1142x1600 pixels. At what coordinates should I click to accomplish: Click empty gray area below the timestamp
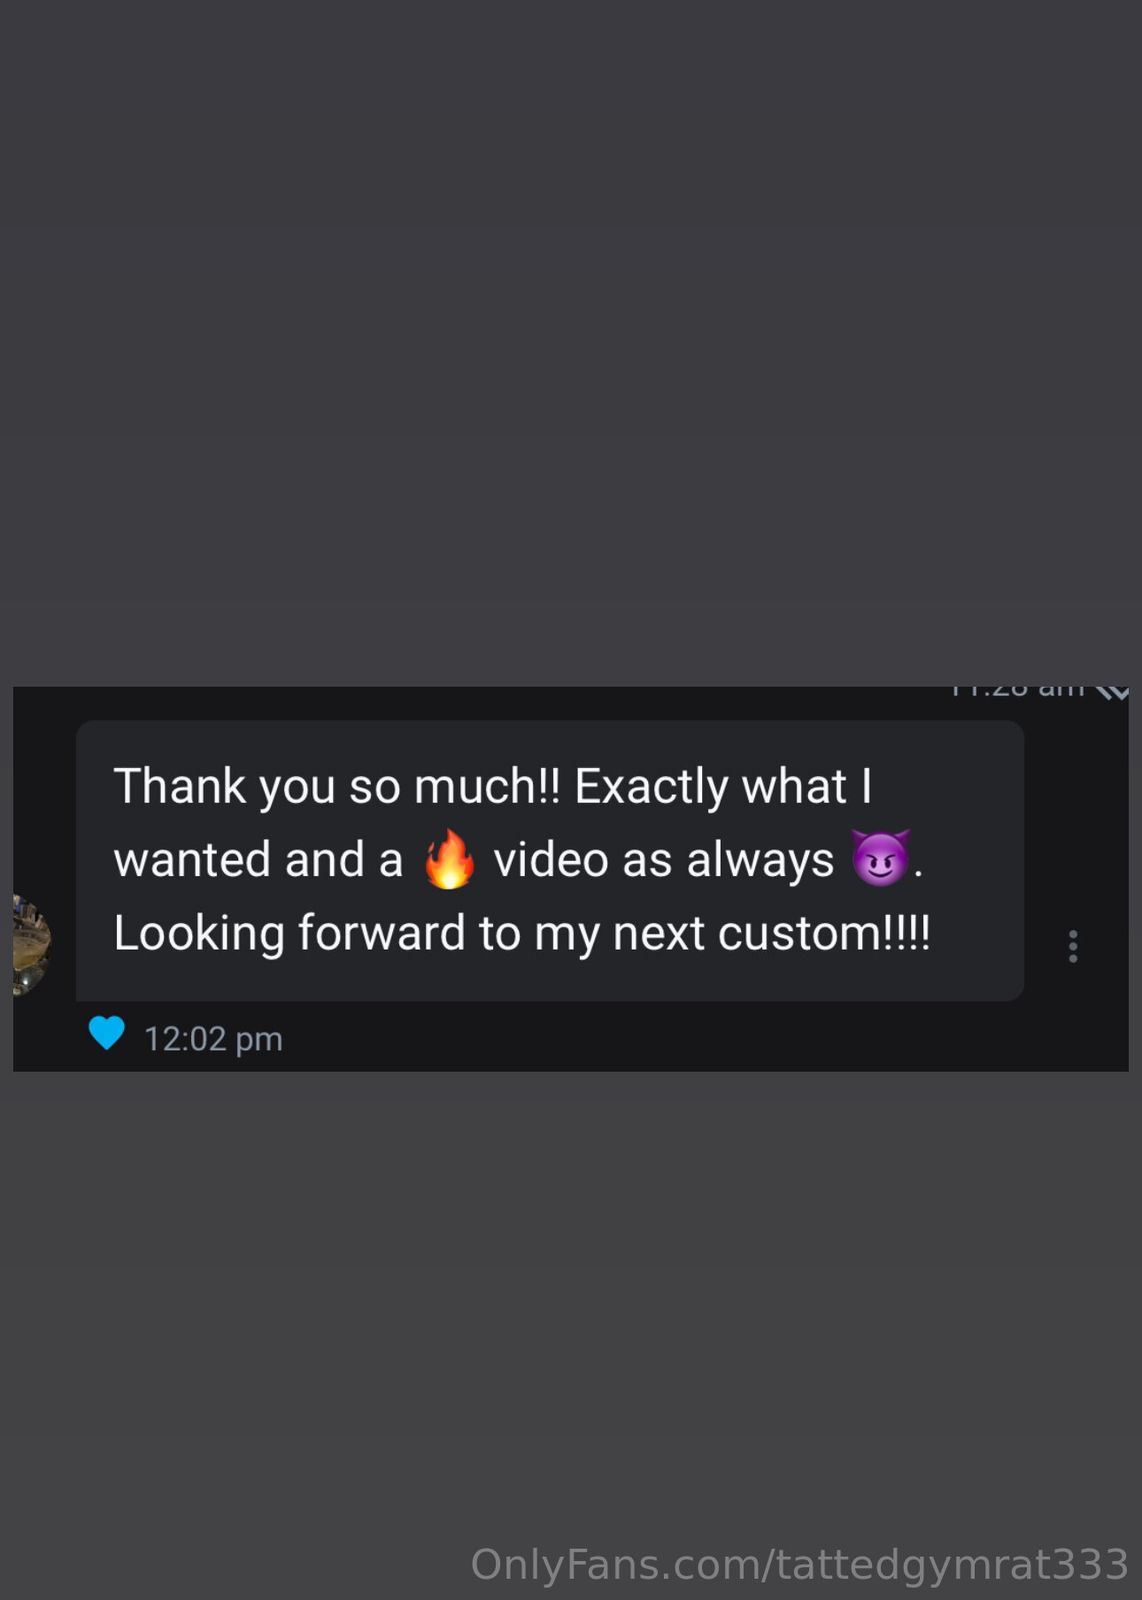(x=571, y=1300)
